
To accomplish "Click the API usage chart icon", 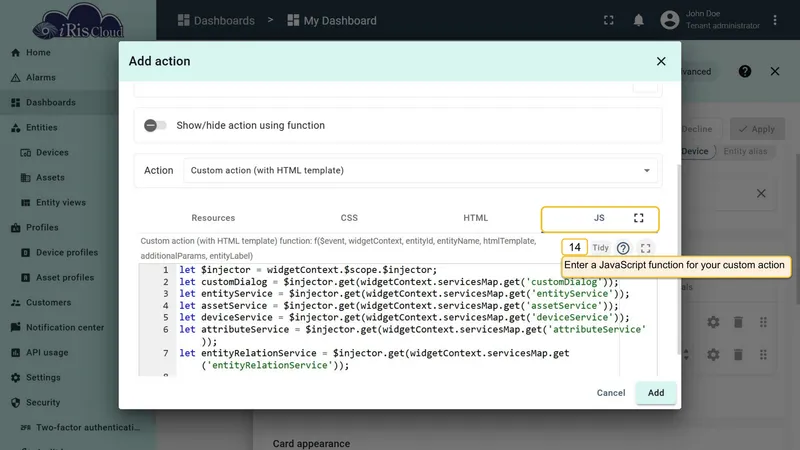I will [x=15, y=353].
